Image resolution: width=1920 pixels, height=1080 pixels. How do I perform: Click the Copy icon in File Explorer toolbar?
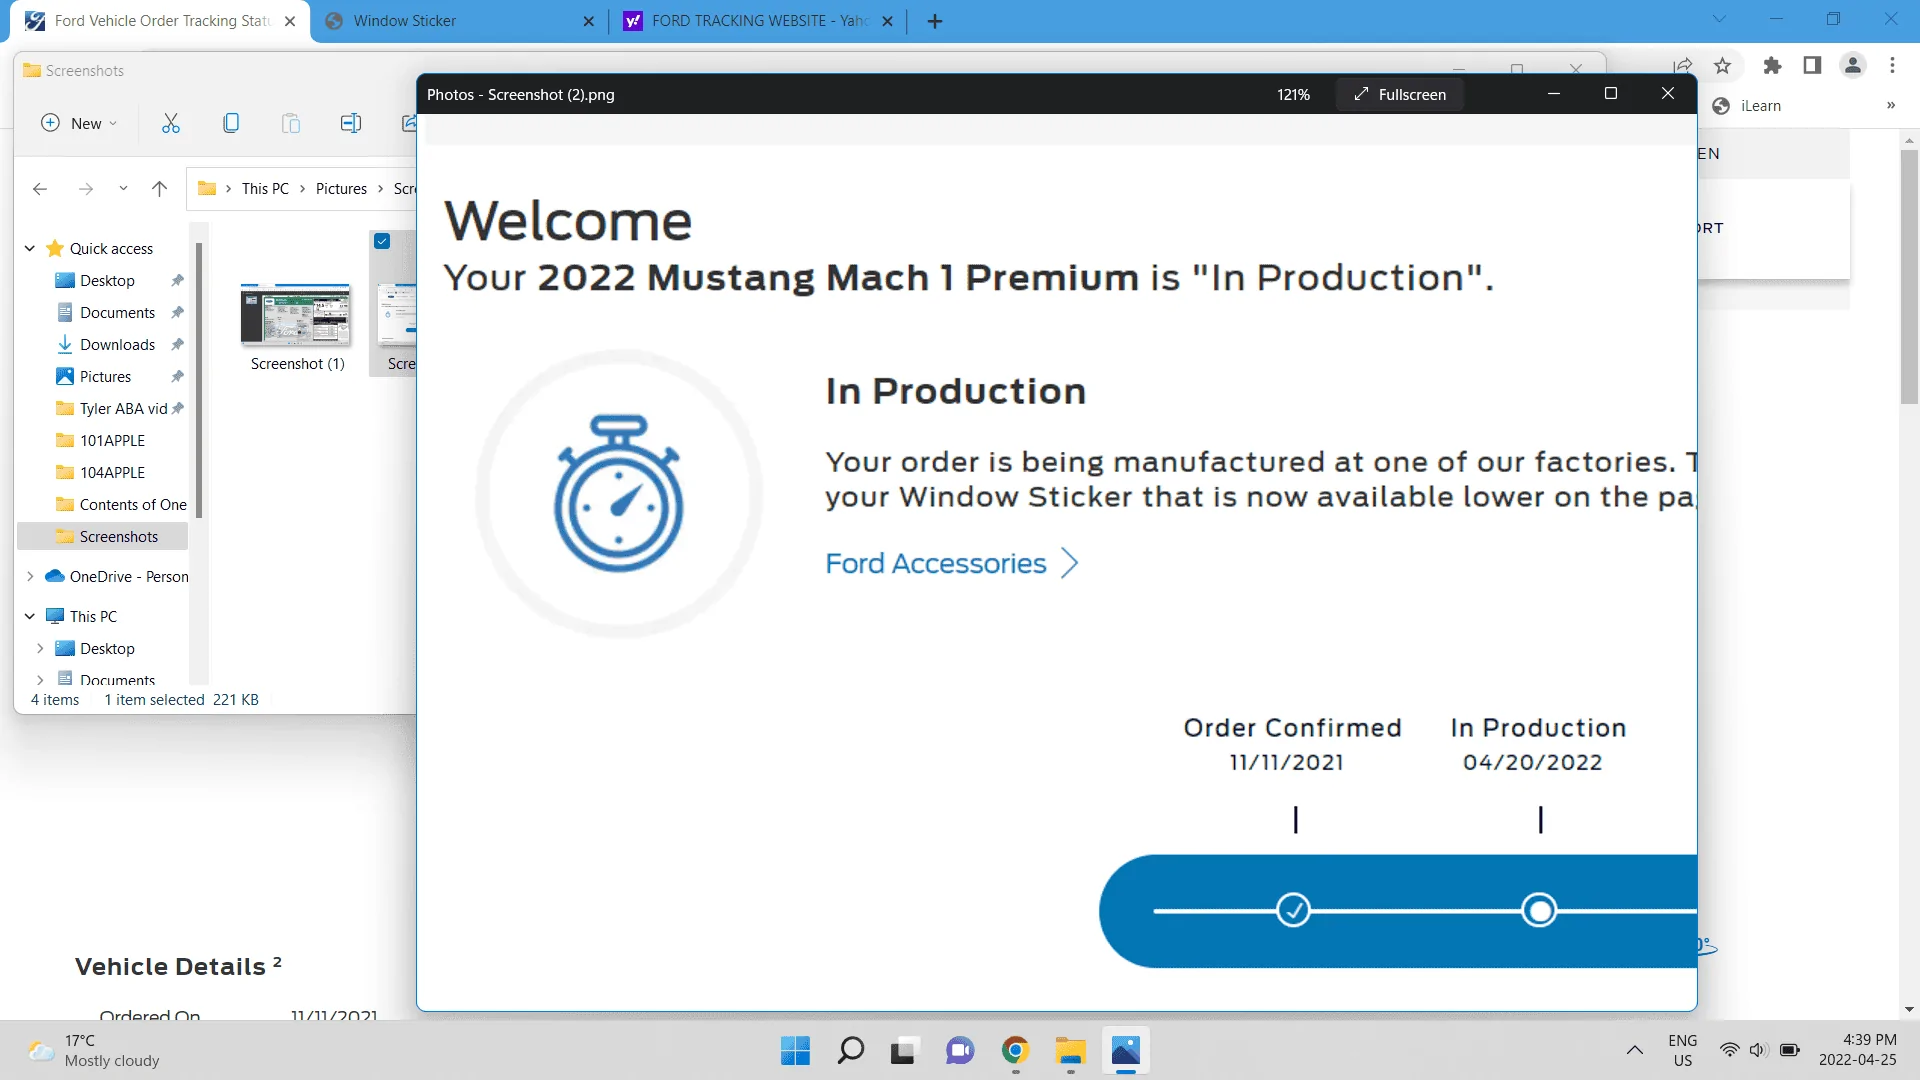(231, 123)
